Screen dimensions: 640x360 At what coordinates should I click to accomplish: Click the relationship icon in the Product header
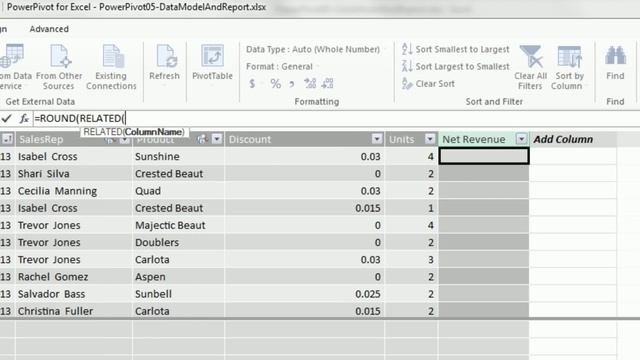[x=202, y=140]
